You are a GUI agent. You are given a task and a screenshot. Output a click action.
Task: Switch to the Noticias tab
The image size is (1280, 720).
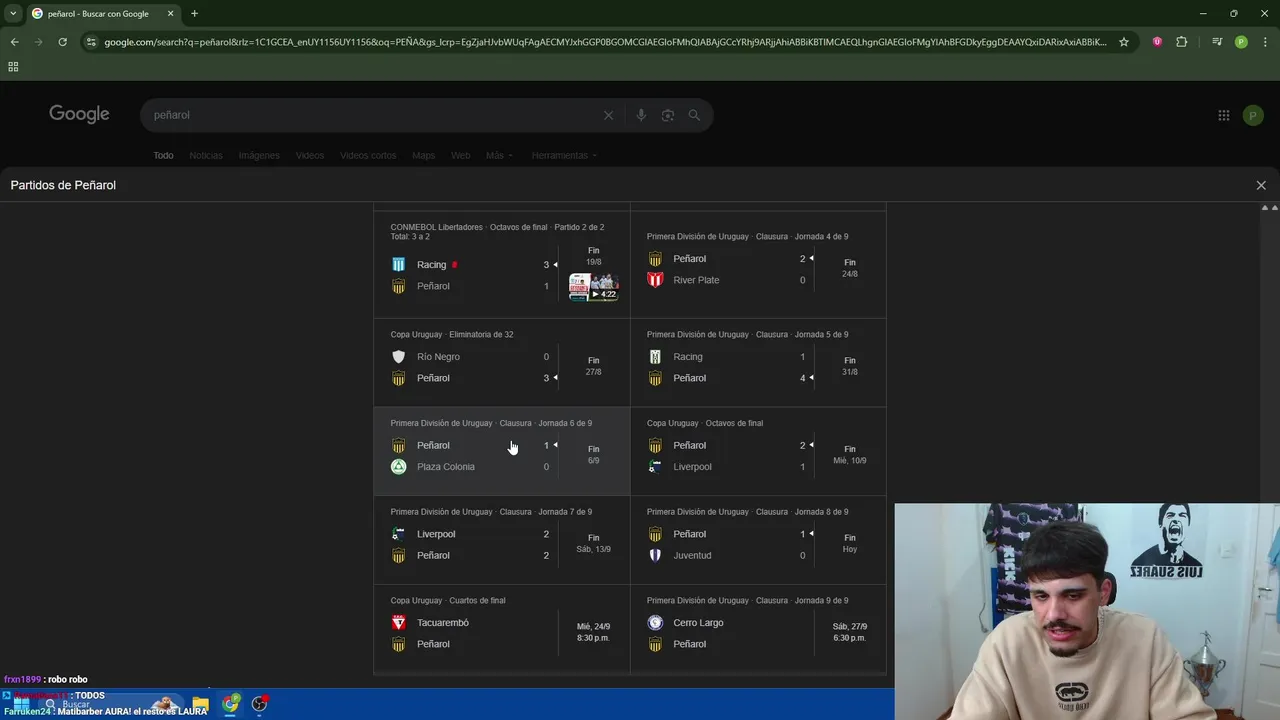pyautogui.click(x=206, y=155)
